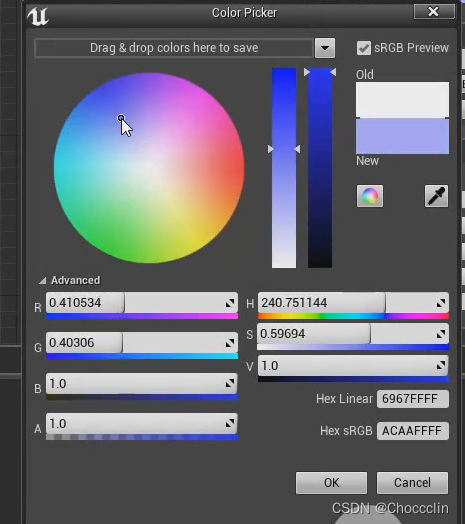Click the H field expand arrow icon

pos(441,303)
